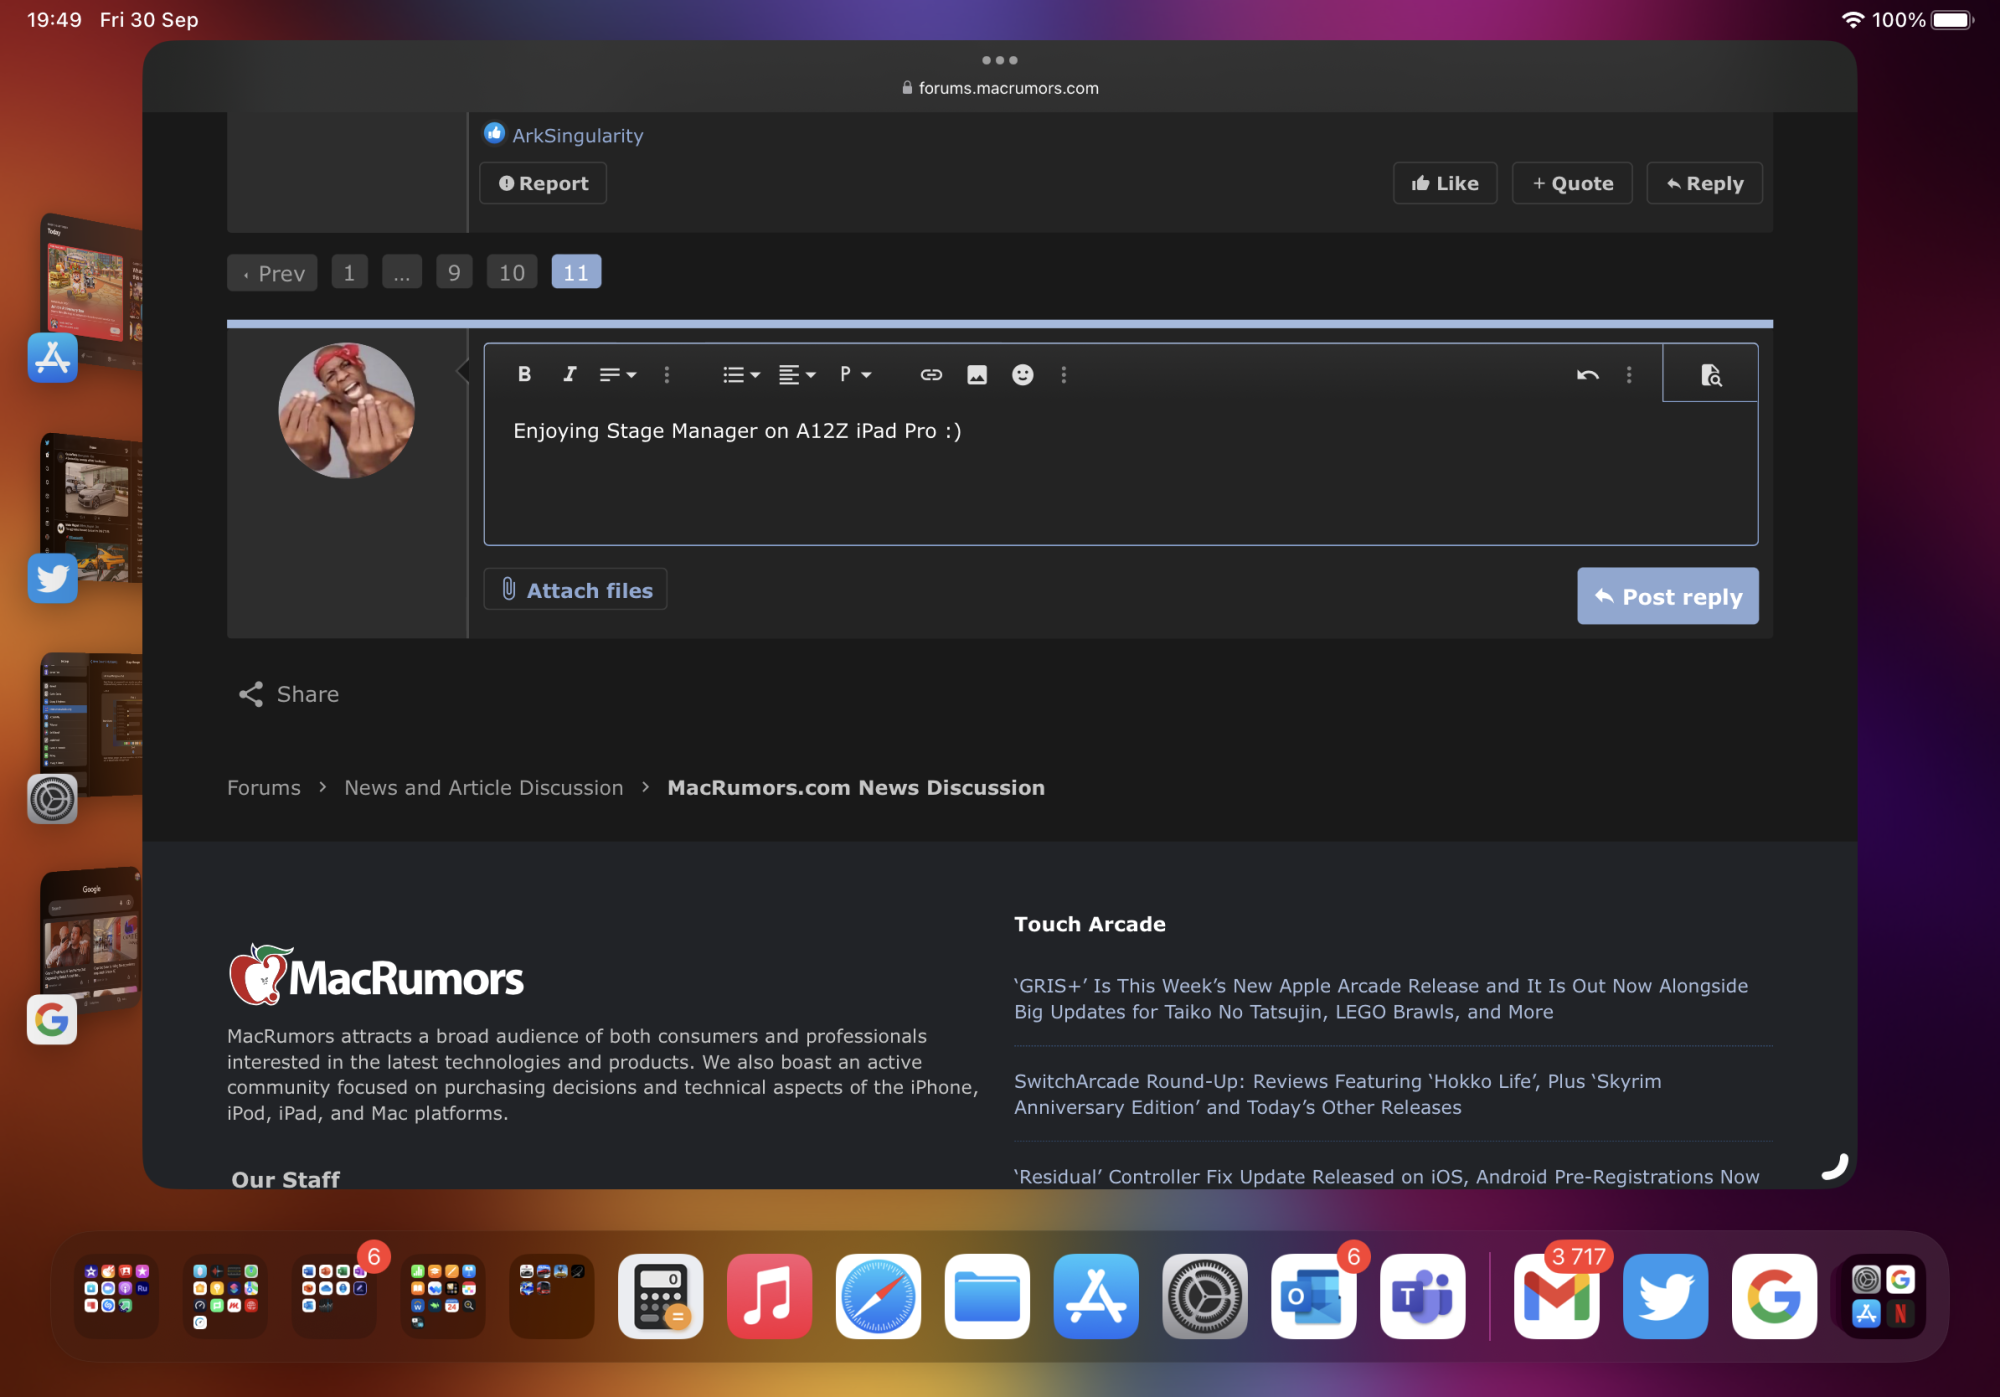The height and width of the screenshot is (1397, 2000).
Task: Click the user avatar beside editor
Action: tap(346, 411)
